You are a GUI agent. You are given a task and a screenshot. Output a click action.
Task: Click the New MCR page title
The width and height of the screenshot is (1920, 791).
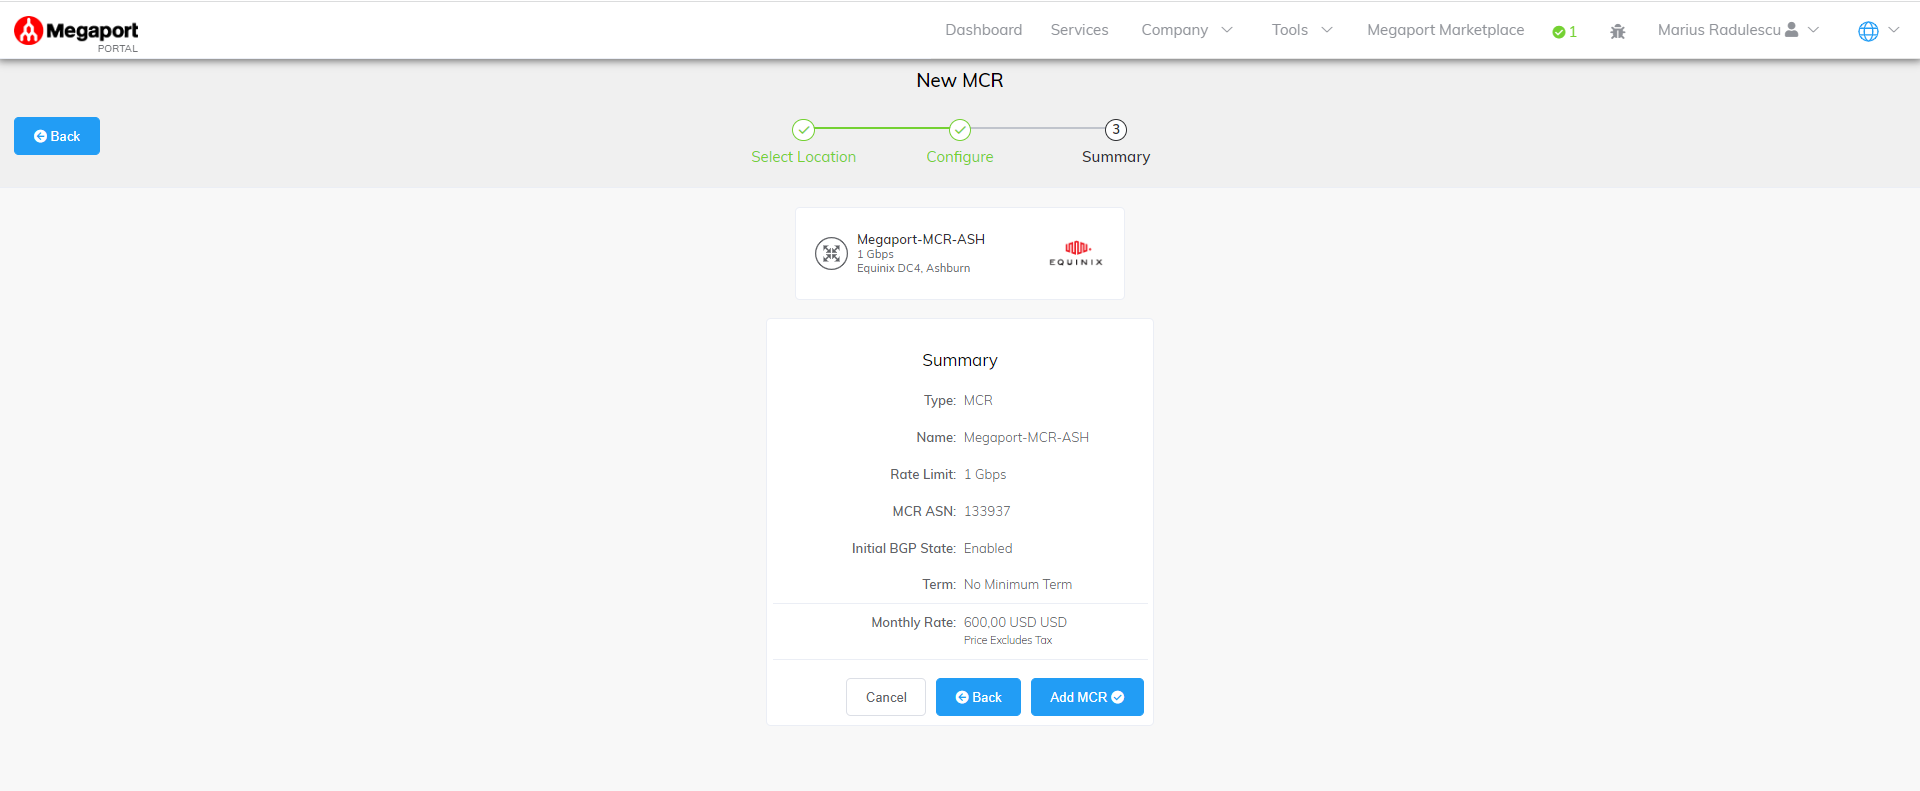(x=960, y=81)
